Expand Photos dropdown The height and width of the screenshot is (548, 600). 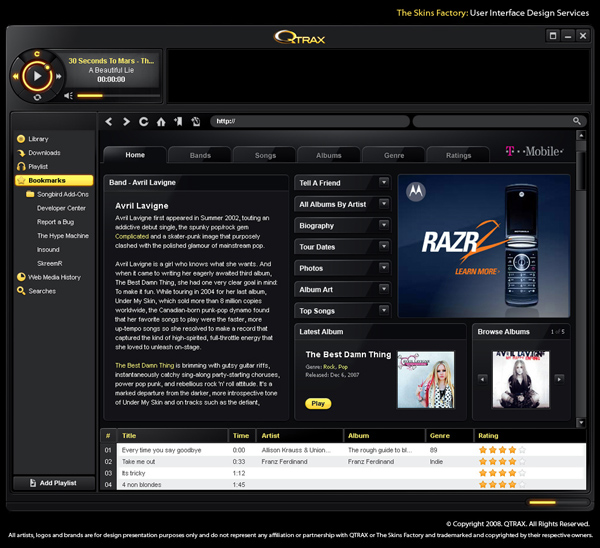[384, 267]
